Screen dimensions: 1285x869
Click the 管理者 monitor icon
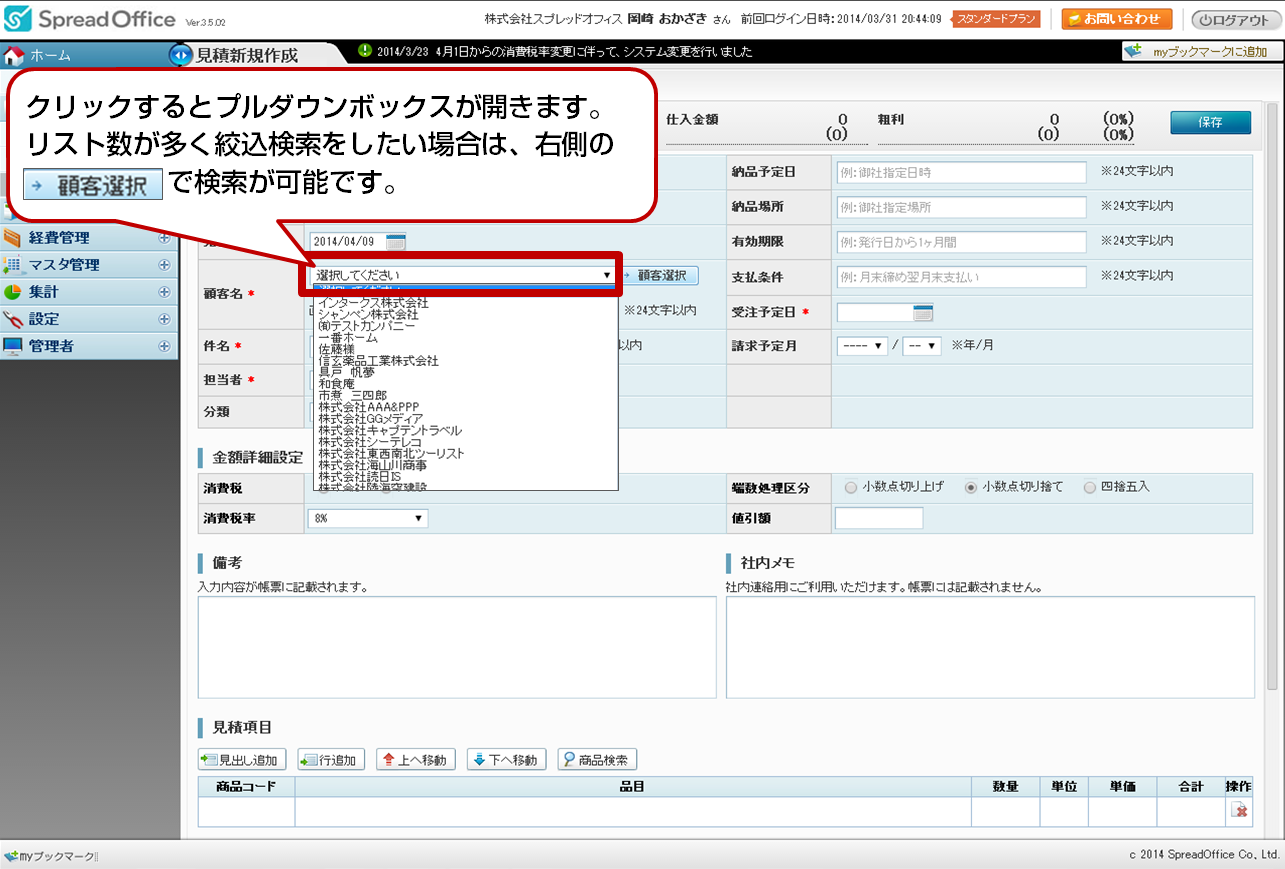point(13,346)
